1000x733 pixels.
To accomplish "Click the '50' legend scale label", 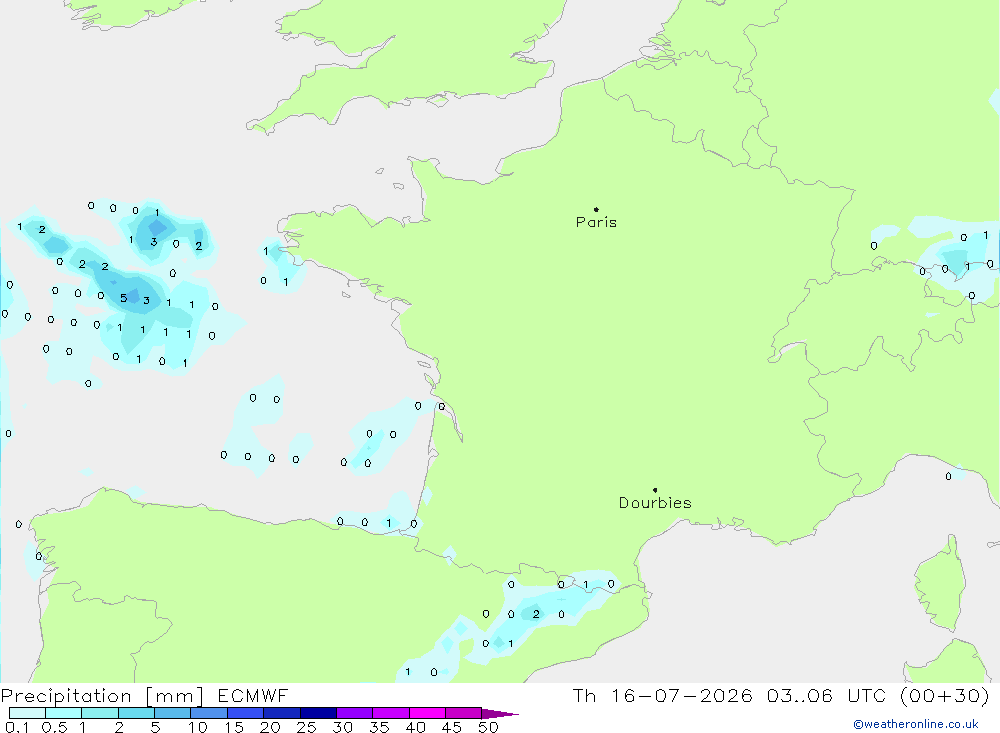I will point(488,727).
